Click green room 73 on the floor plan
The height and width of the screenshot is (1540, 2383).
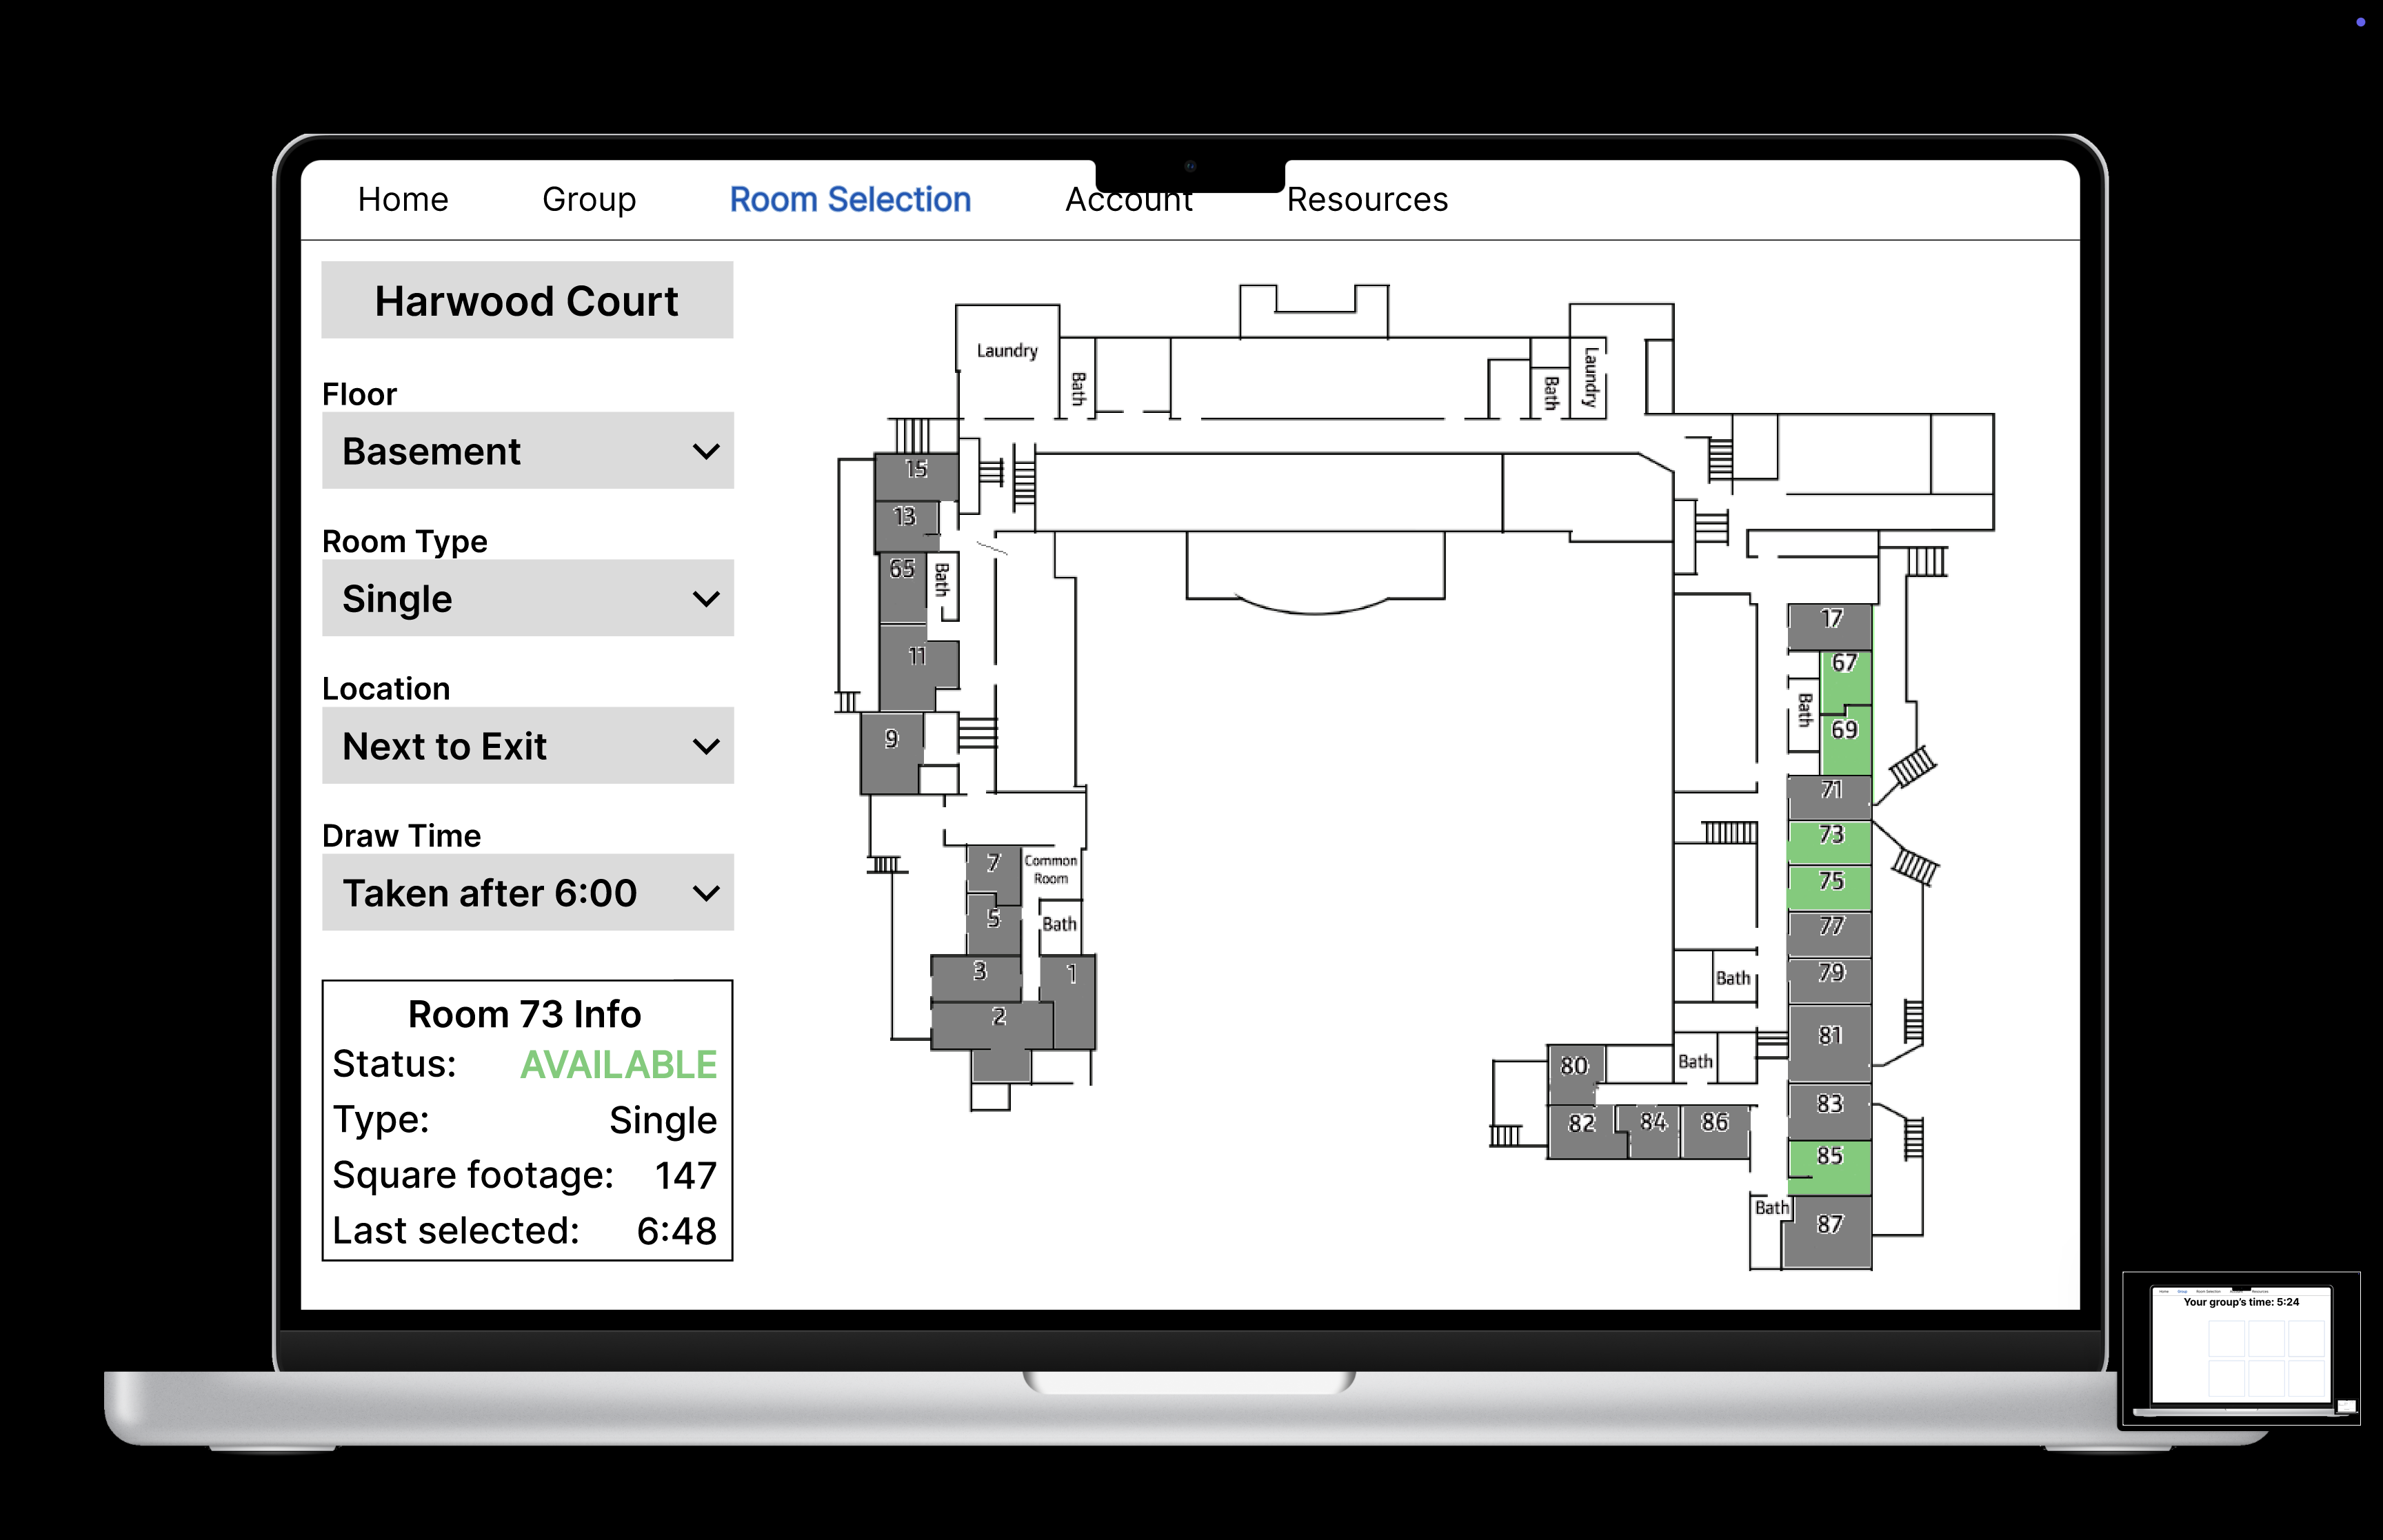point(1829,842)
